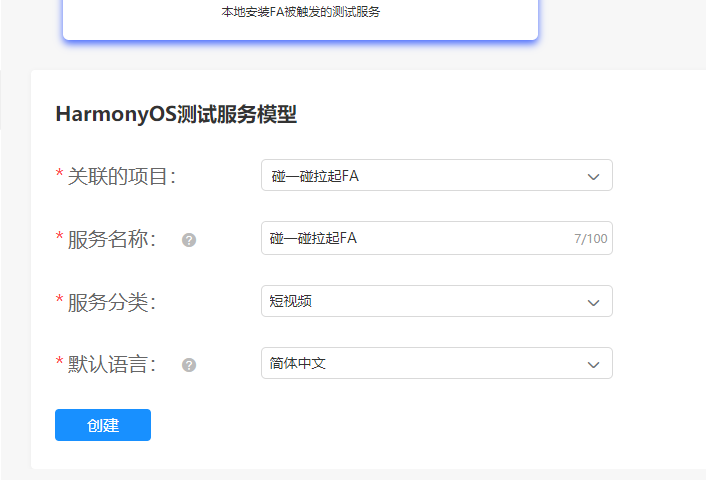706x480 pixels.
Task: Click the help icon beside 默认语言
Action: tap(189, 365)
